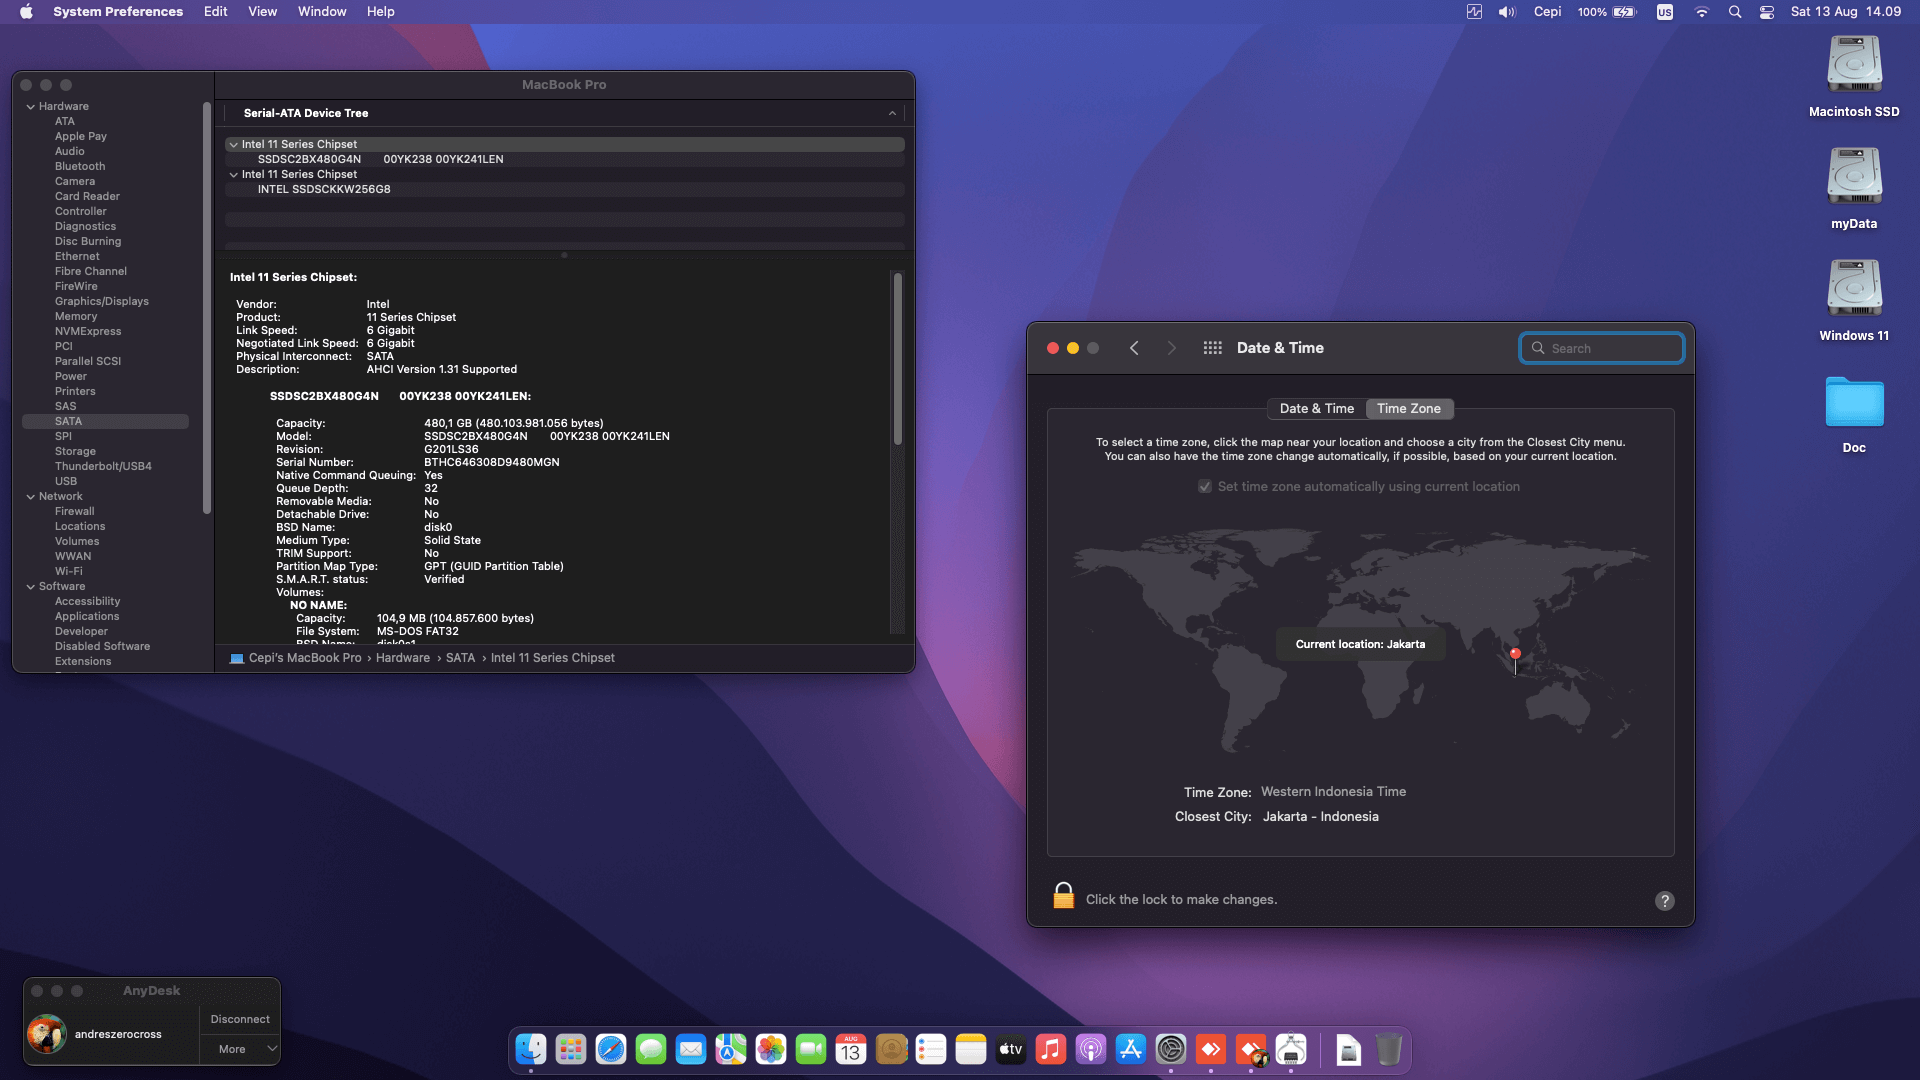Select Storage in the hardware sidebar
Viewport: 1920px width, 1080px height.
click(x=75, y=451)
